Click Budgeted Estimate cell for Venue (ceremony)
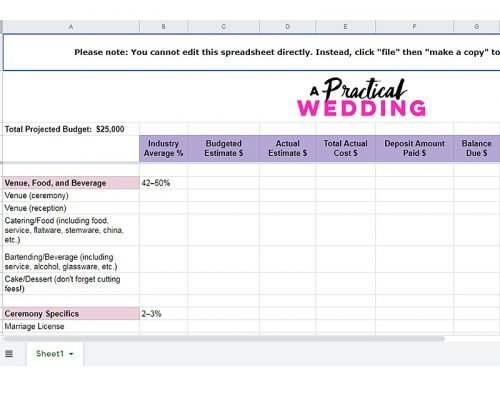 223,195
